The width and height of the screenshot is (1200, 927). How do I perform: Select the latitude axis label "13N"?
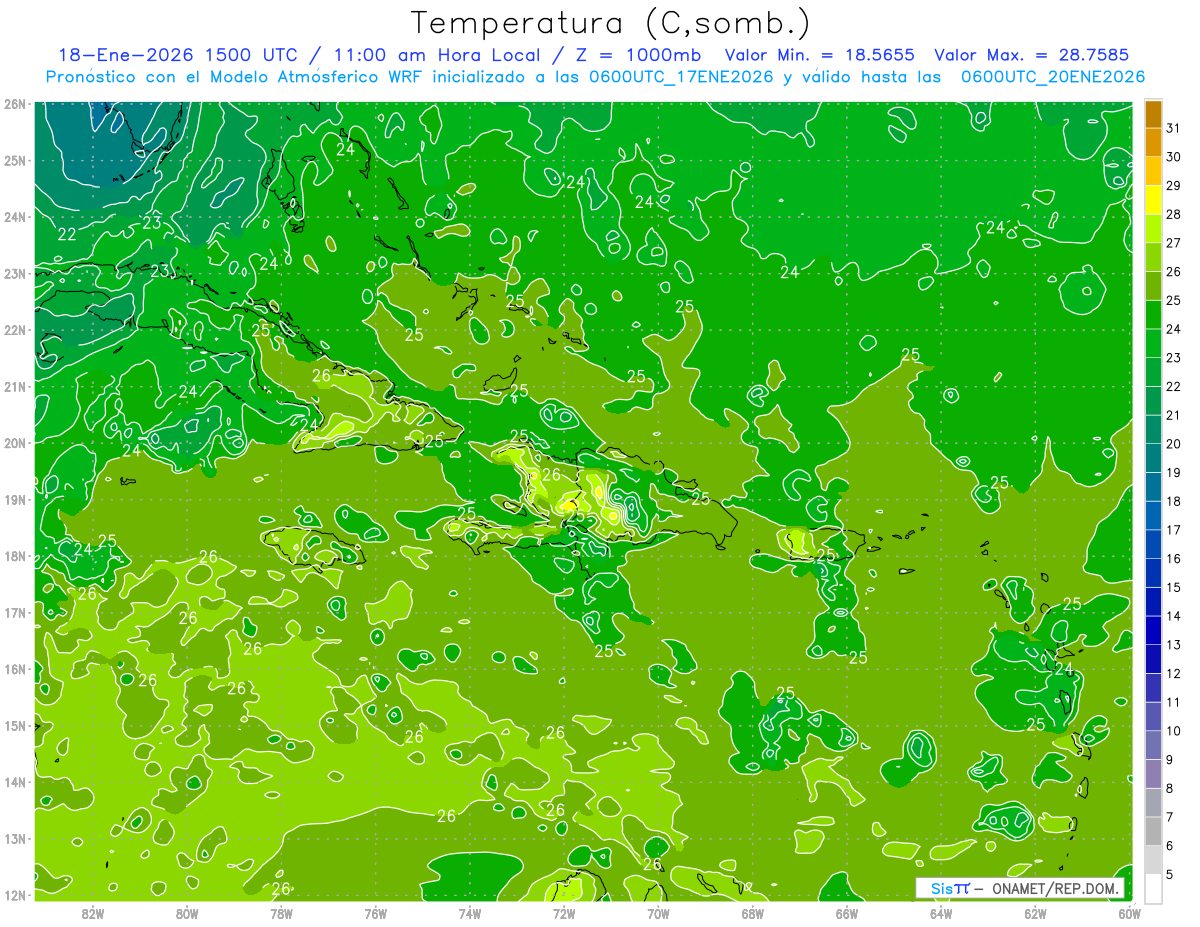14,838
